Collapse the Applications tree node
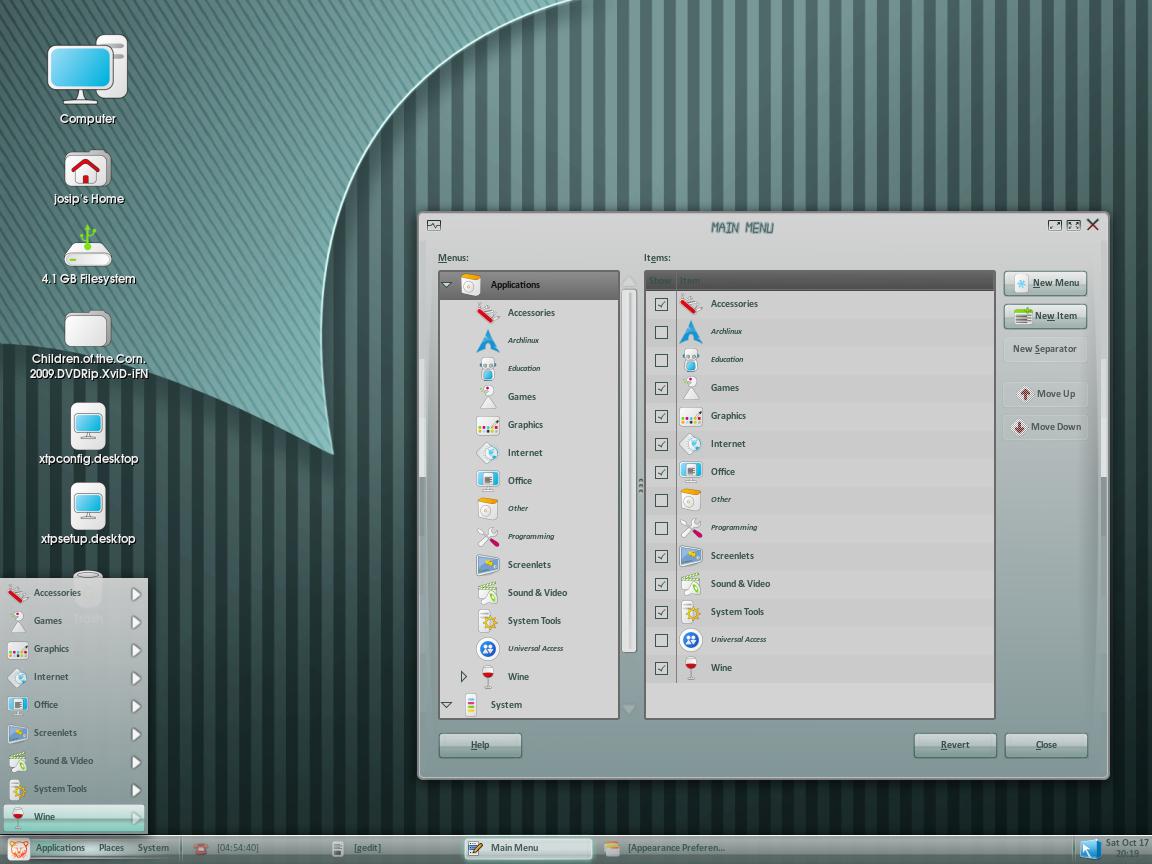 coord(446,284)
